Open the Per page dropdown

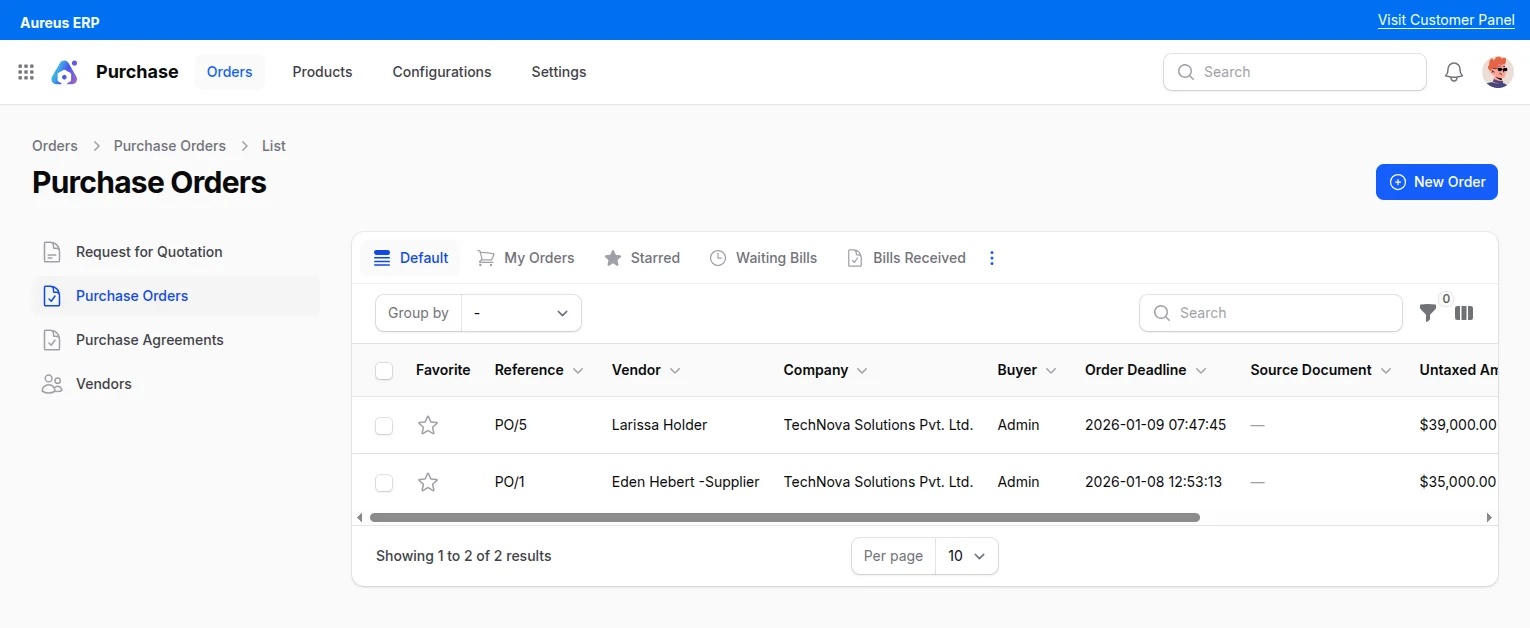966,556
